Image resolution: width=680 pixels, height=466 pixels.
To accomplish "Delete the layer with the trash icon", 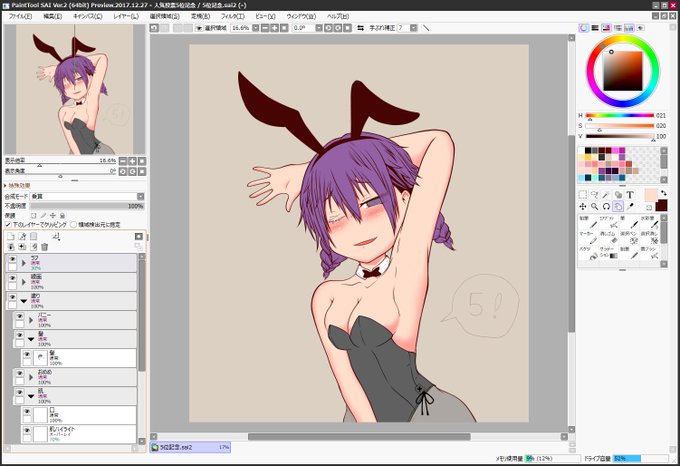I will (44, 247).
